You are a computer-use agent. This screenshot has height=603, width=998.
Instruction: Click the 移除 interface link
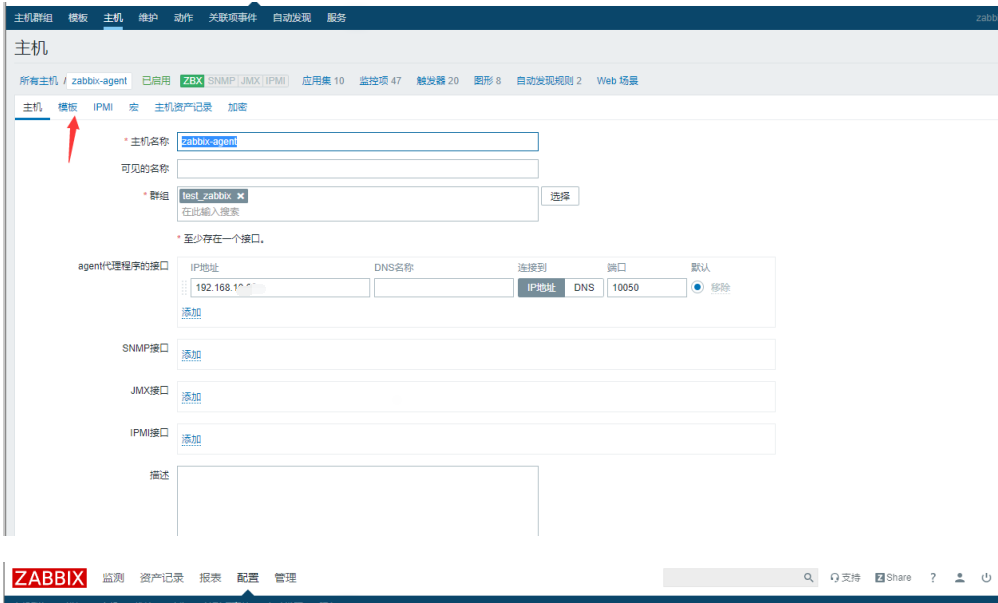pos(720,288)
